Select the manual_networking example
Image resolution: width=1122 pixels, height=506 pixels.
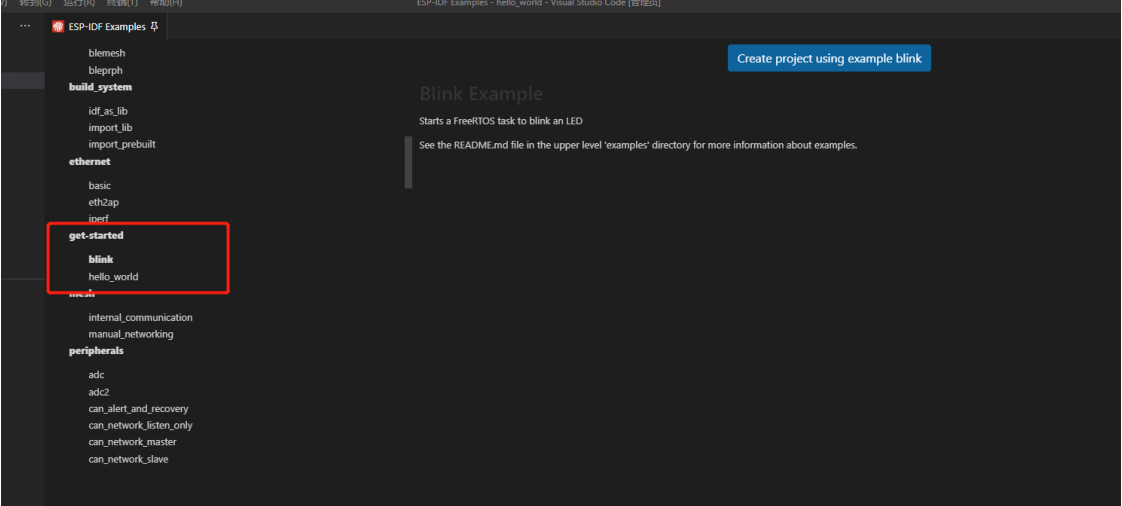pos(131,334)
